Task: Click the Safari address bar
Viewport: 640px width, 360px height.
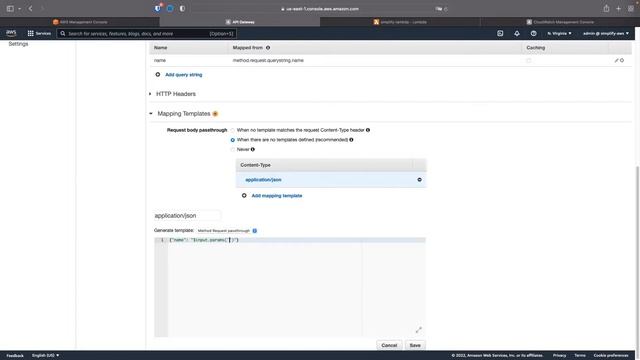Action: 320,9
